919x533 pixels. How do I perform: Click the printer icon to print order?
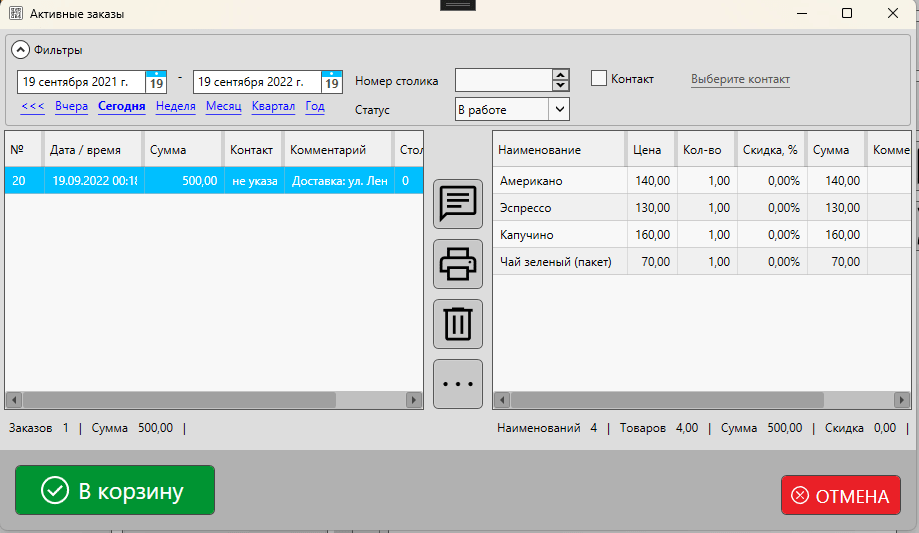458,264
